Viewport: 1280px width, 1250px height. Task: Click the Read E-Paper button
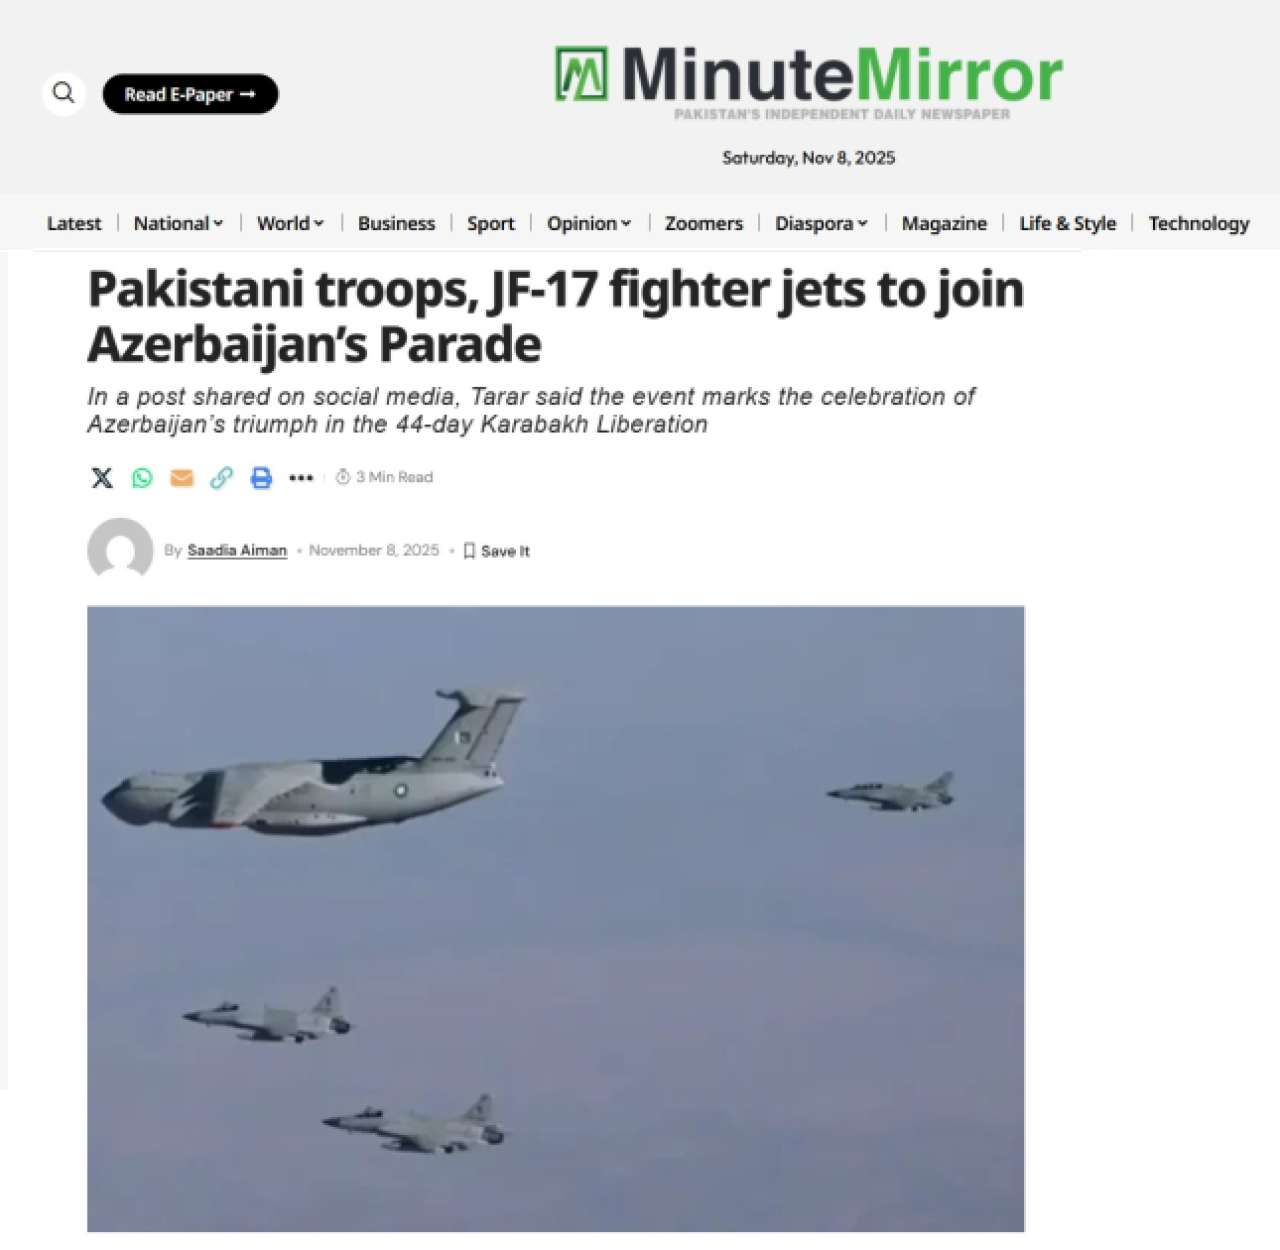190,94
